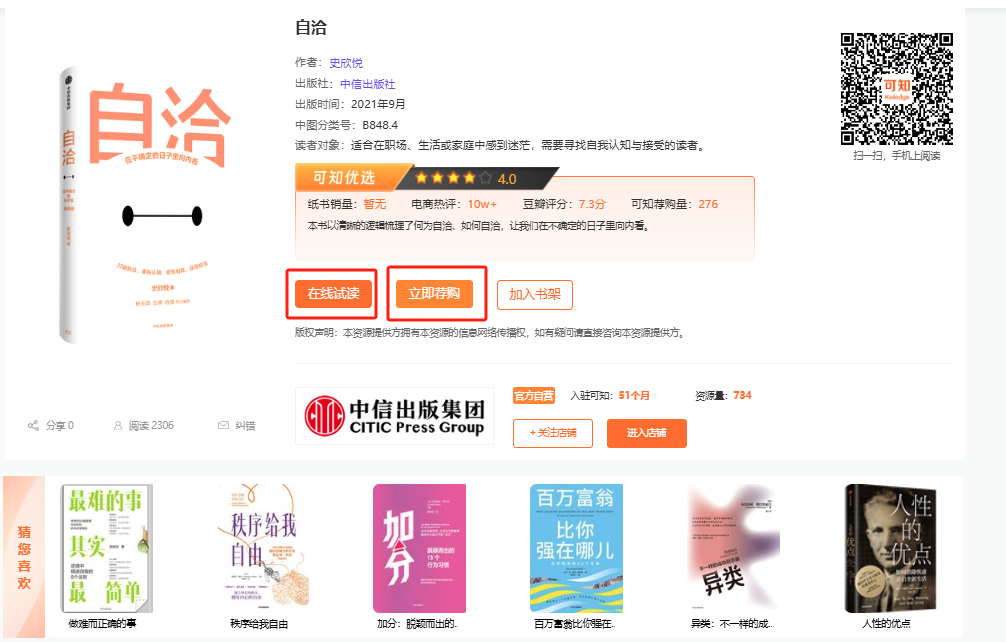The width and height of the screenshot is (1006, 642).
Task: Click the 官方自营 badge
Action: click(x=534, y=396)
